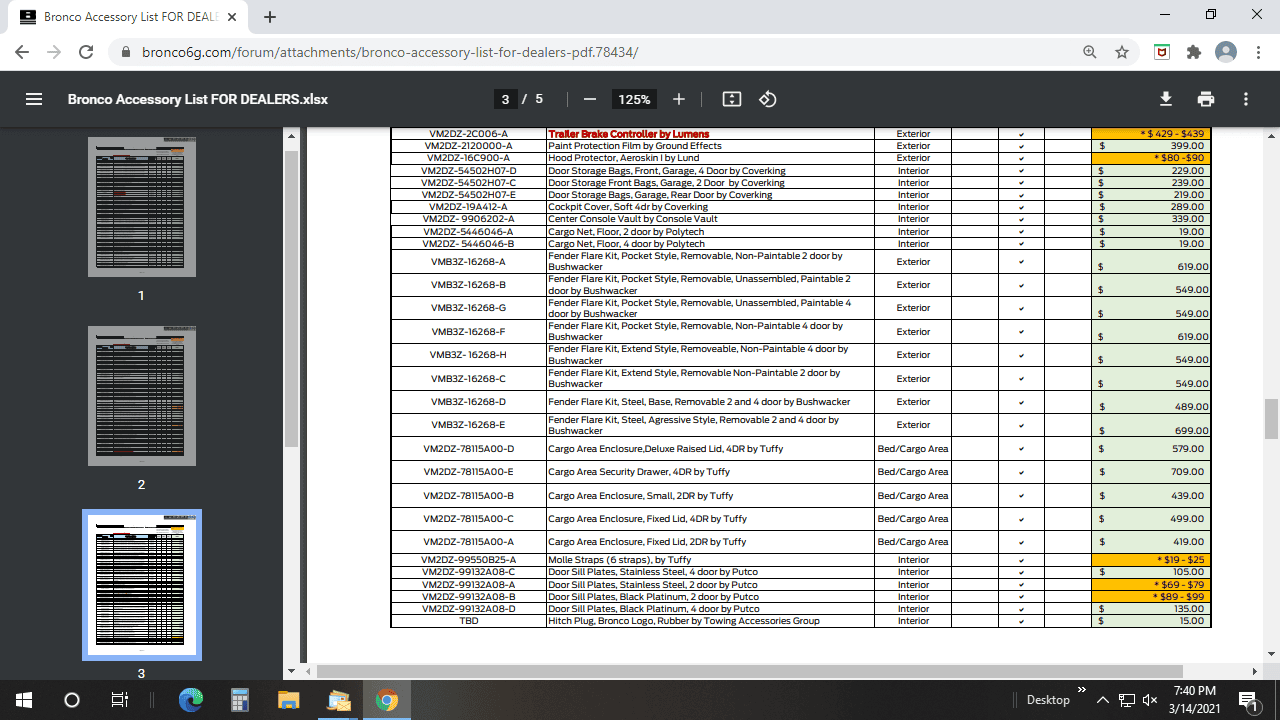Click the Trailer Brake Controller by Lumens text
Screen dimensions: 1280x720
click(629, 134)
